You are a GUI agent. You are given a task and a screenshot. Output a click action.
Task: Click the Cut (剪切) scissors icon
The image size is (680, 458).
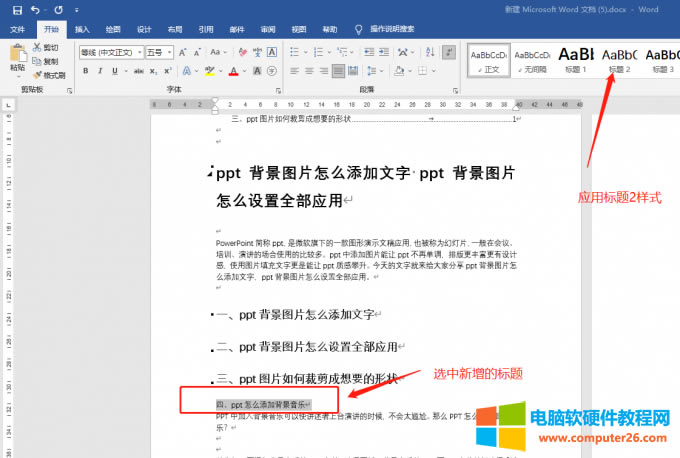click(37, 47)
